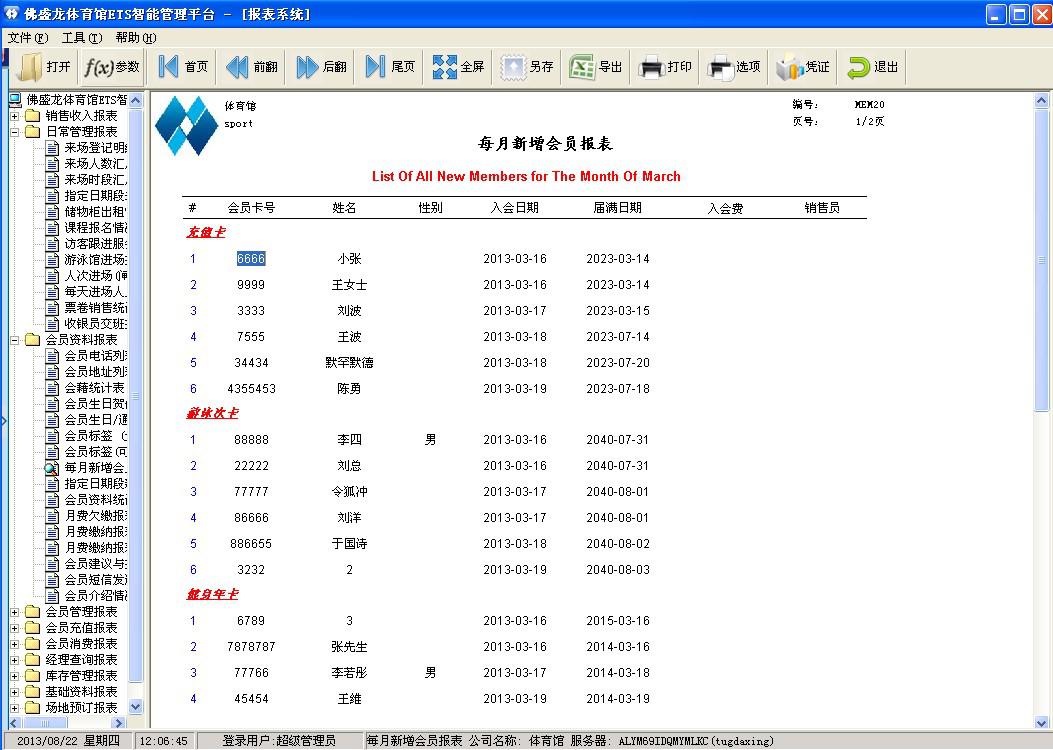The width and height of the screenshot is (1053, 750).
Task: Expand the 库存管理报表 folder
Action: (x=15, y=676)
